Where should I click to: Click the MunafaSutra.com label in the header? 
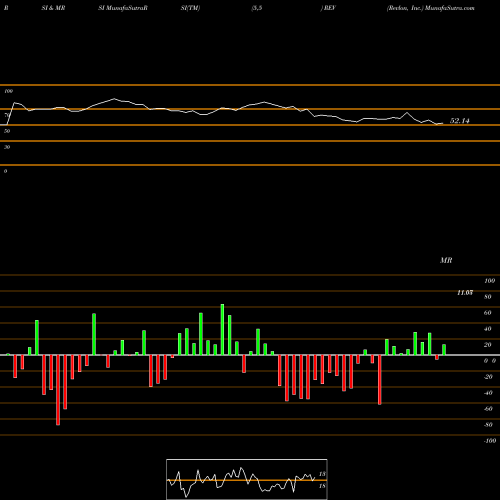(x=450, y=8)
